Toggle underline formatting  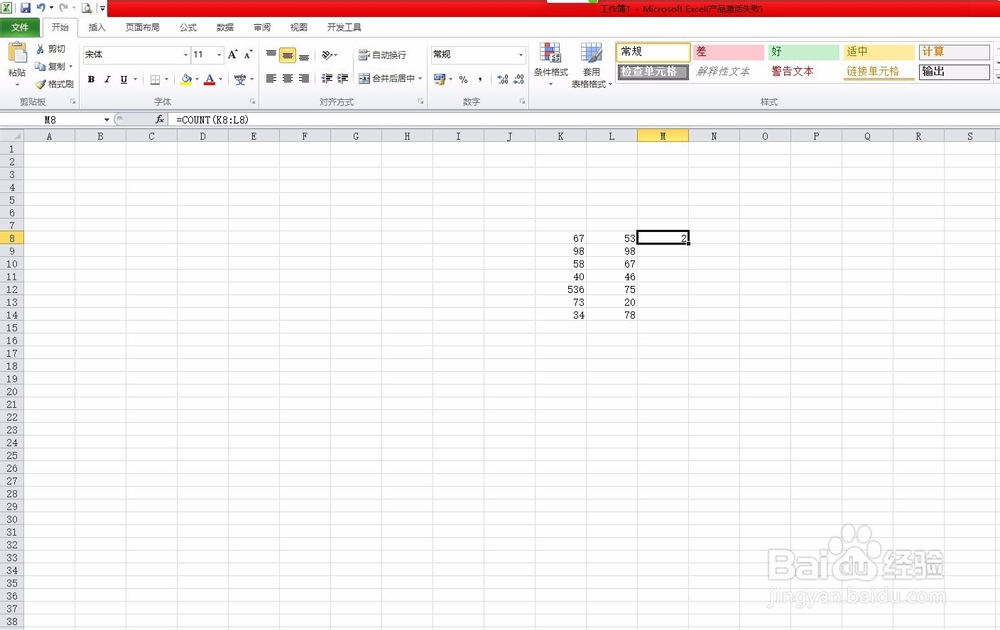coord(123,79)
